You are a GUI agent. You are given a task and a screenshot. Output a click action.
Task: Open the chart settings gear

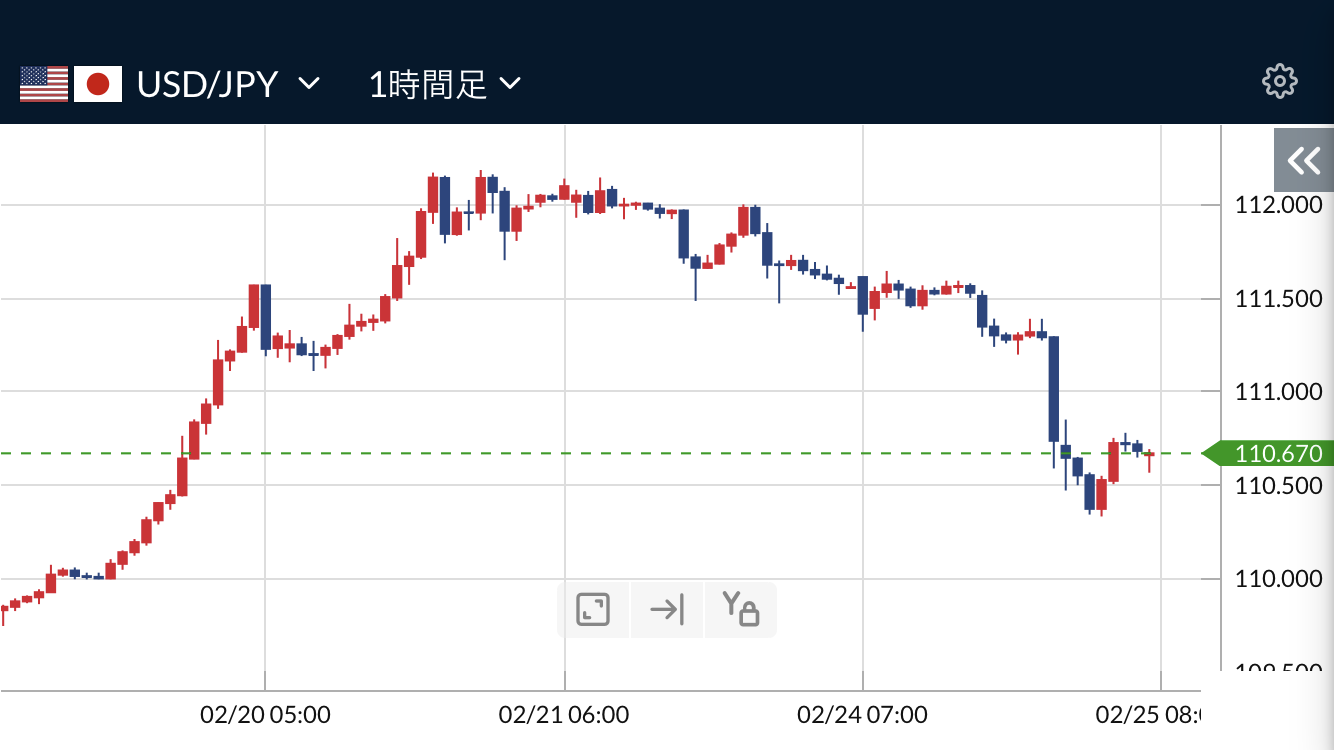(x=1279, y=82)
